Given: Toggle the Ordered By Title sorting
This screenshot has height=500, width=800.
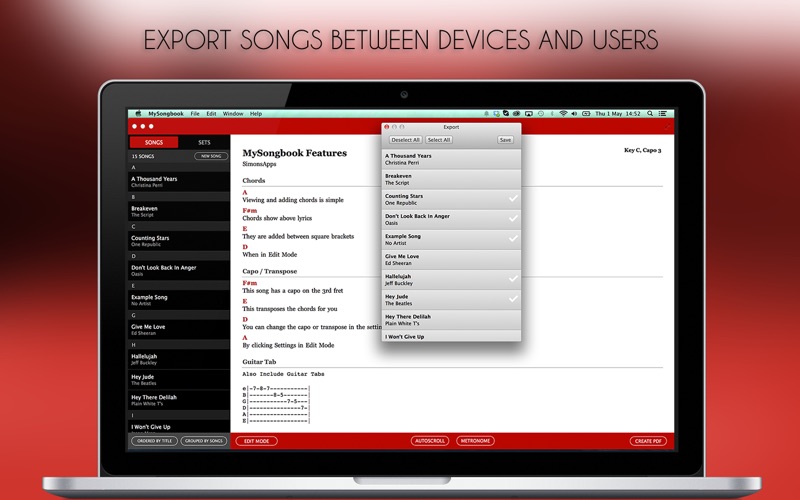Looking at the screenshot, I should click(x=155, y=441).
